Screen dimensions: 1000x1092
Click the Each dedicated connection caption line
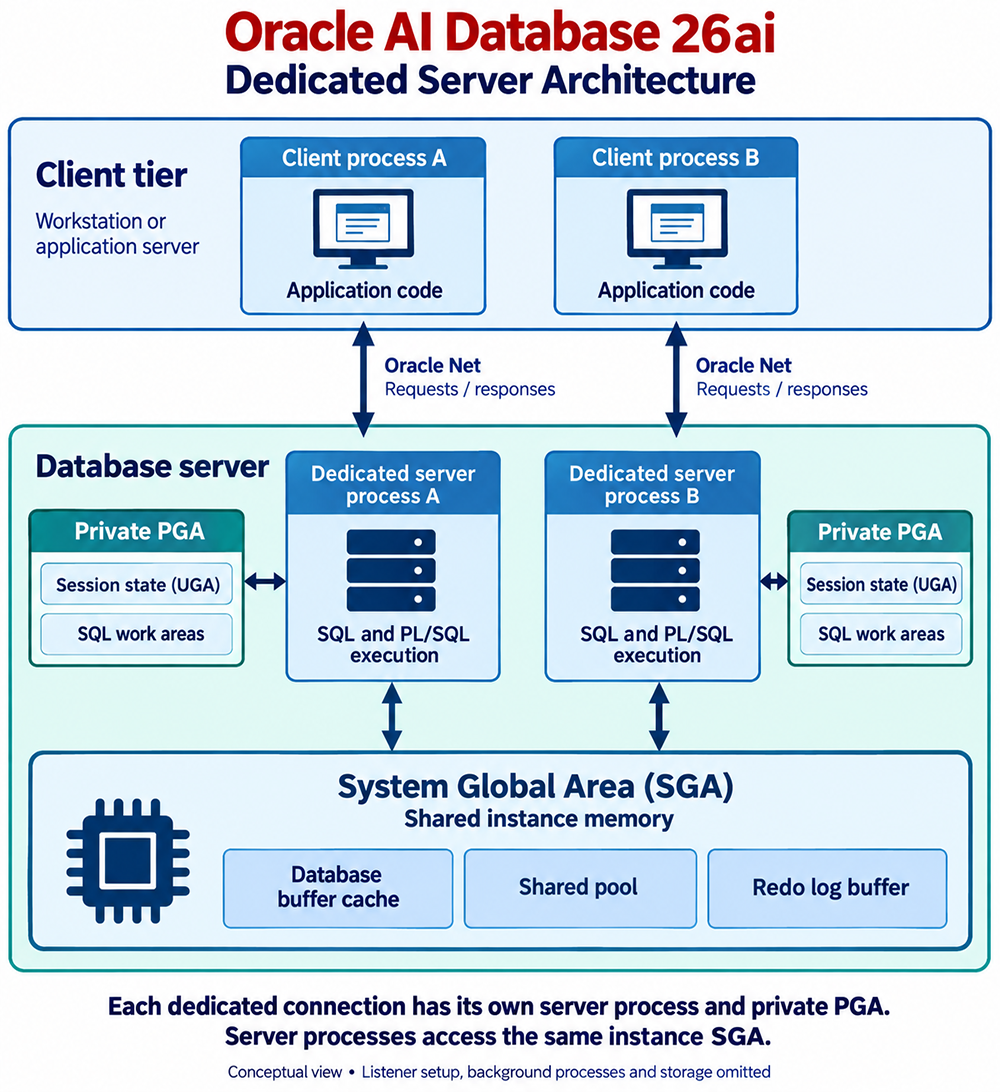tap(499, 1007)
